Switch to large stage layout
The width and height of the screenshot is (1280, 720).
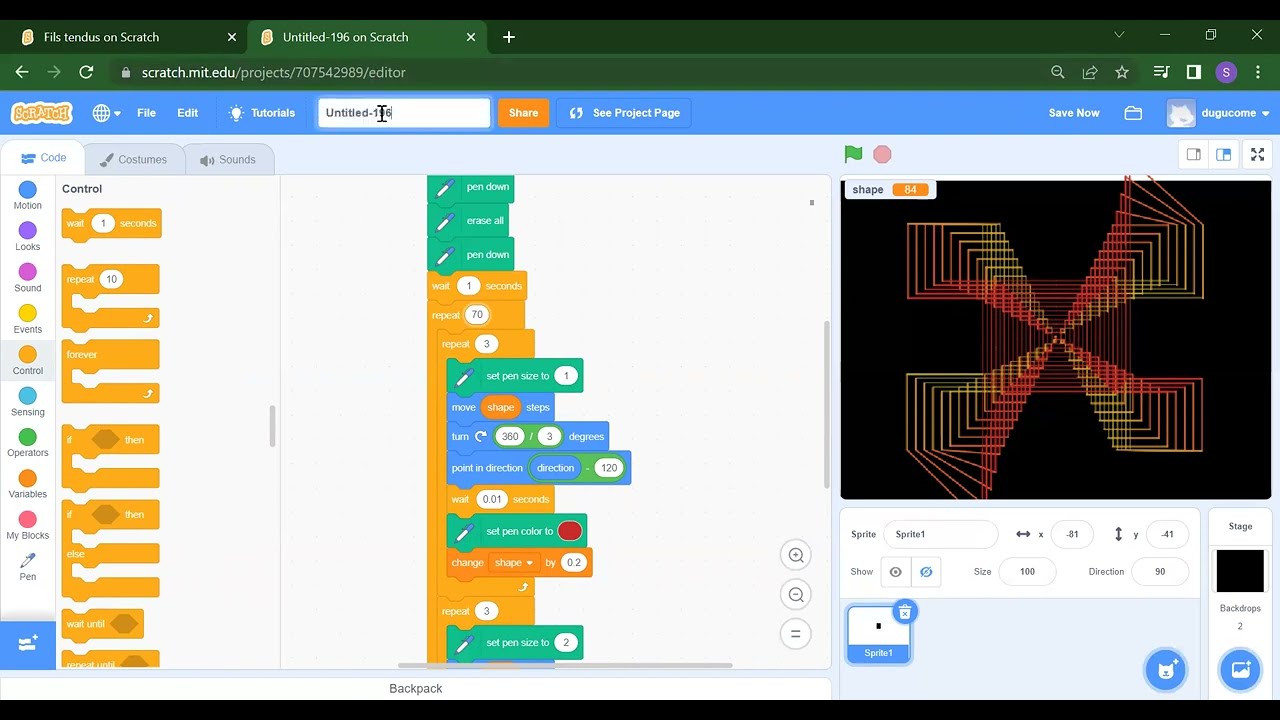[x=1223, y=154]
